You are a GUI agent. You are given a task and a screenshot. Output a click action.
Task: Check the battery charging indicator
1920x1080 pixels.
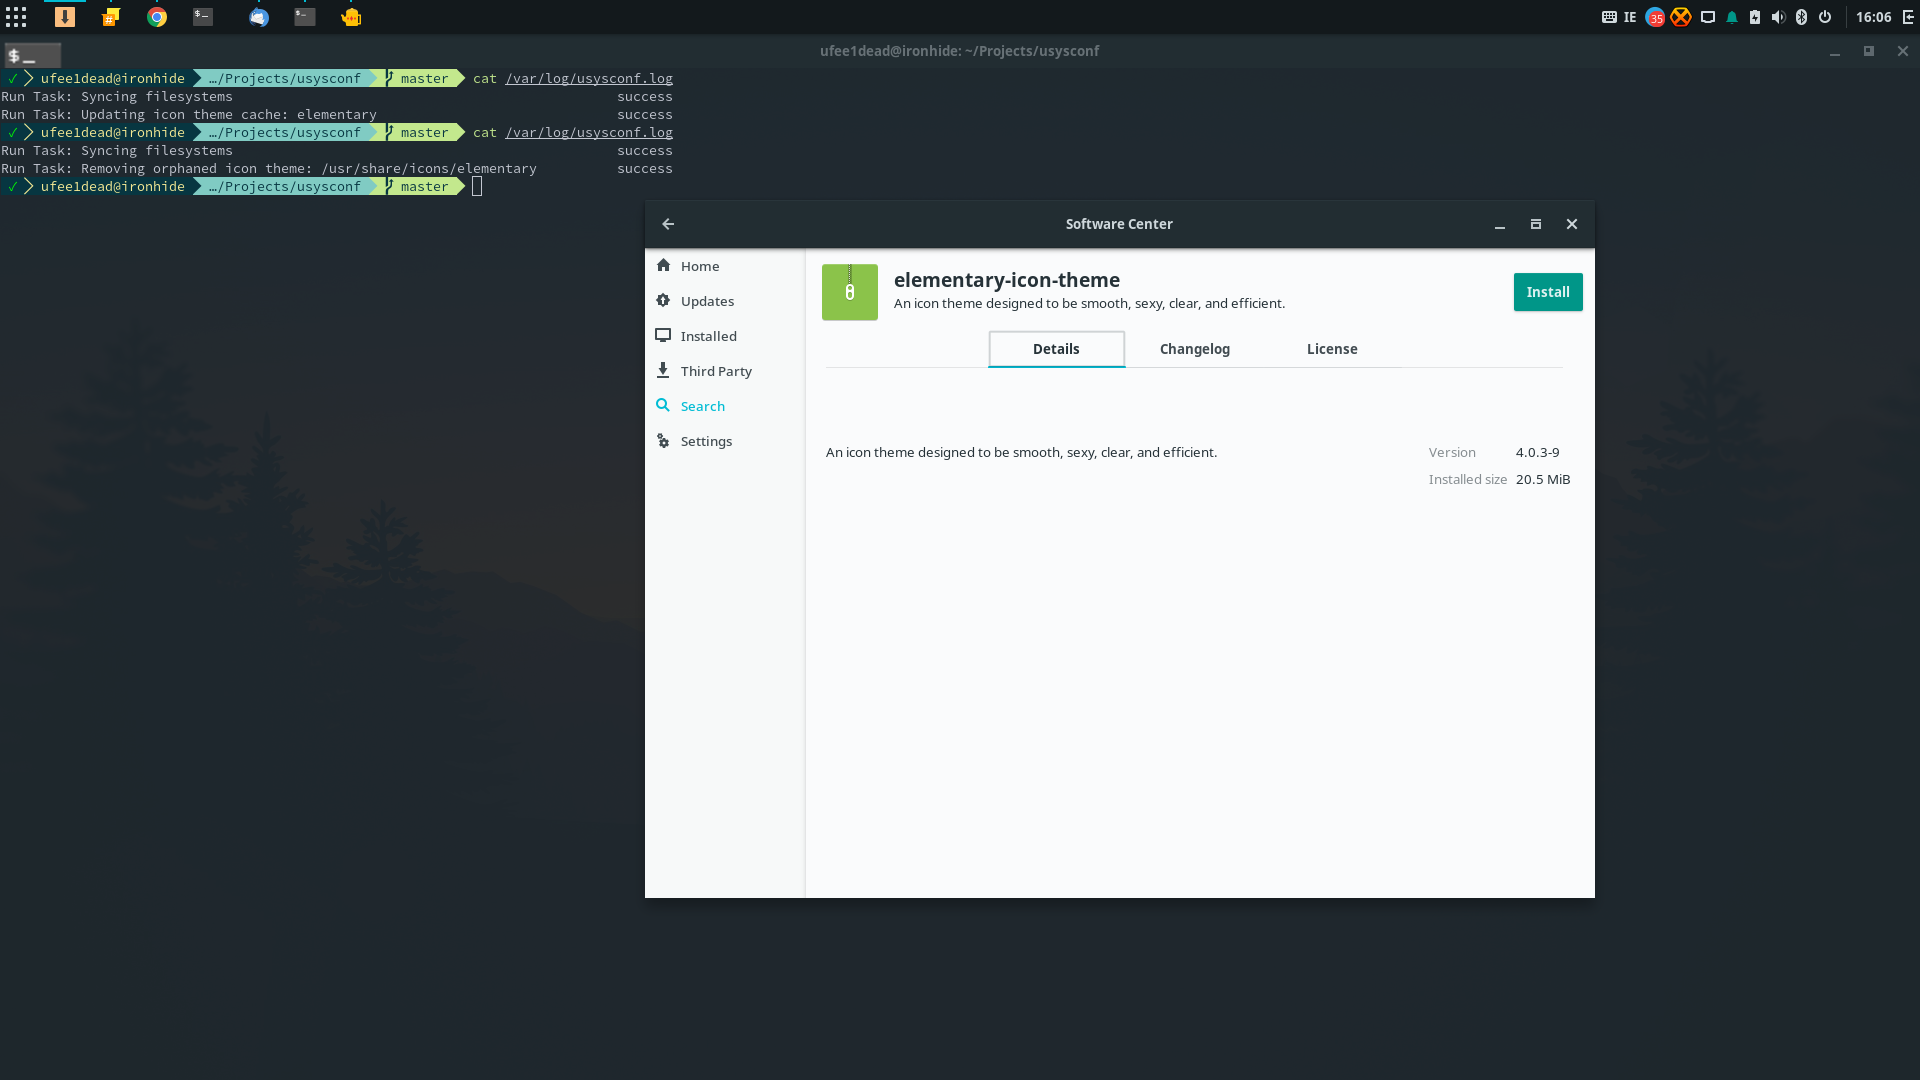[x=1755, y=17]
